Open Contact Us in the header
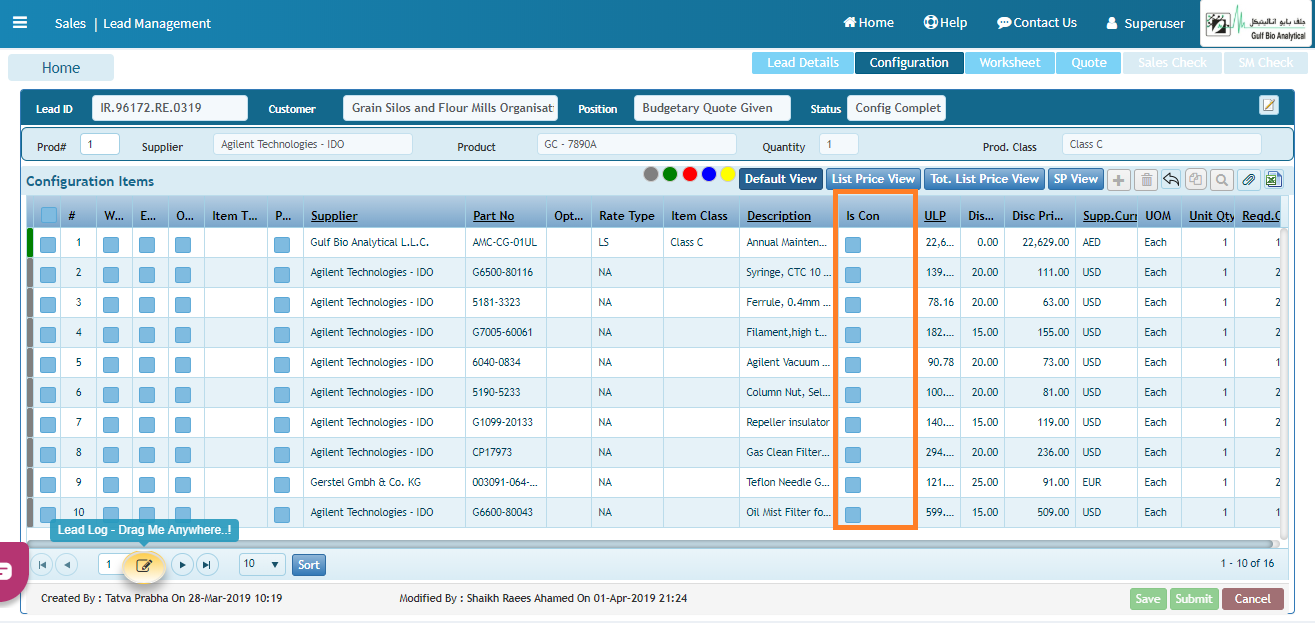The image size is (1315, 623). (x=1037, y=22)
